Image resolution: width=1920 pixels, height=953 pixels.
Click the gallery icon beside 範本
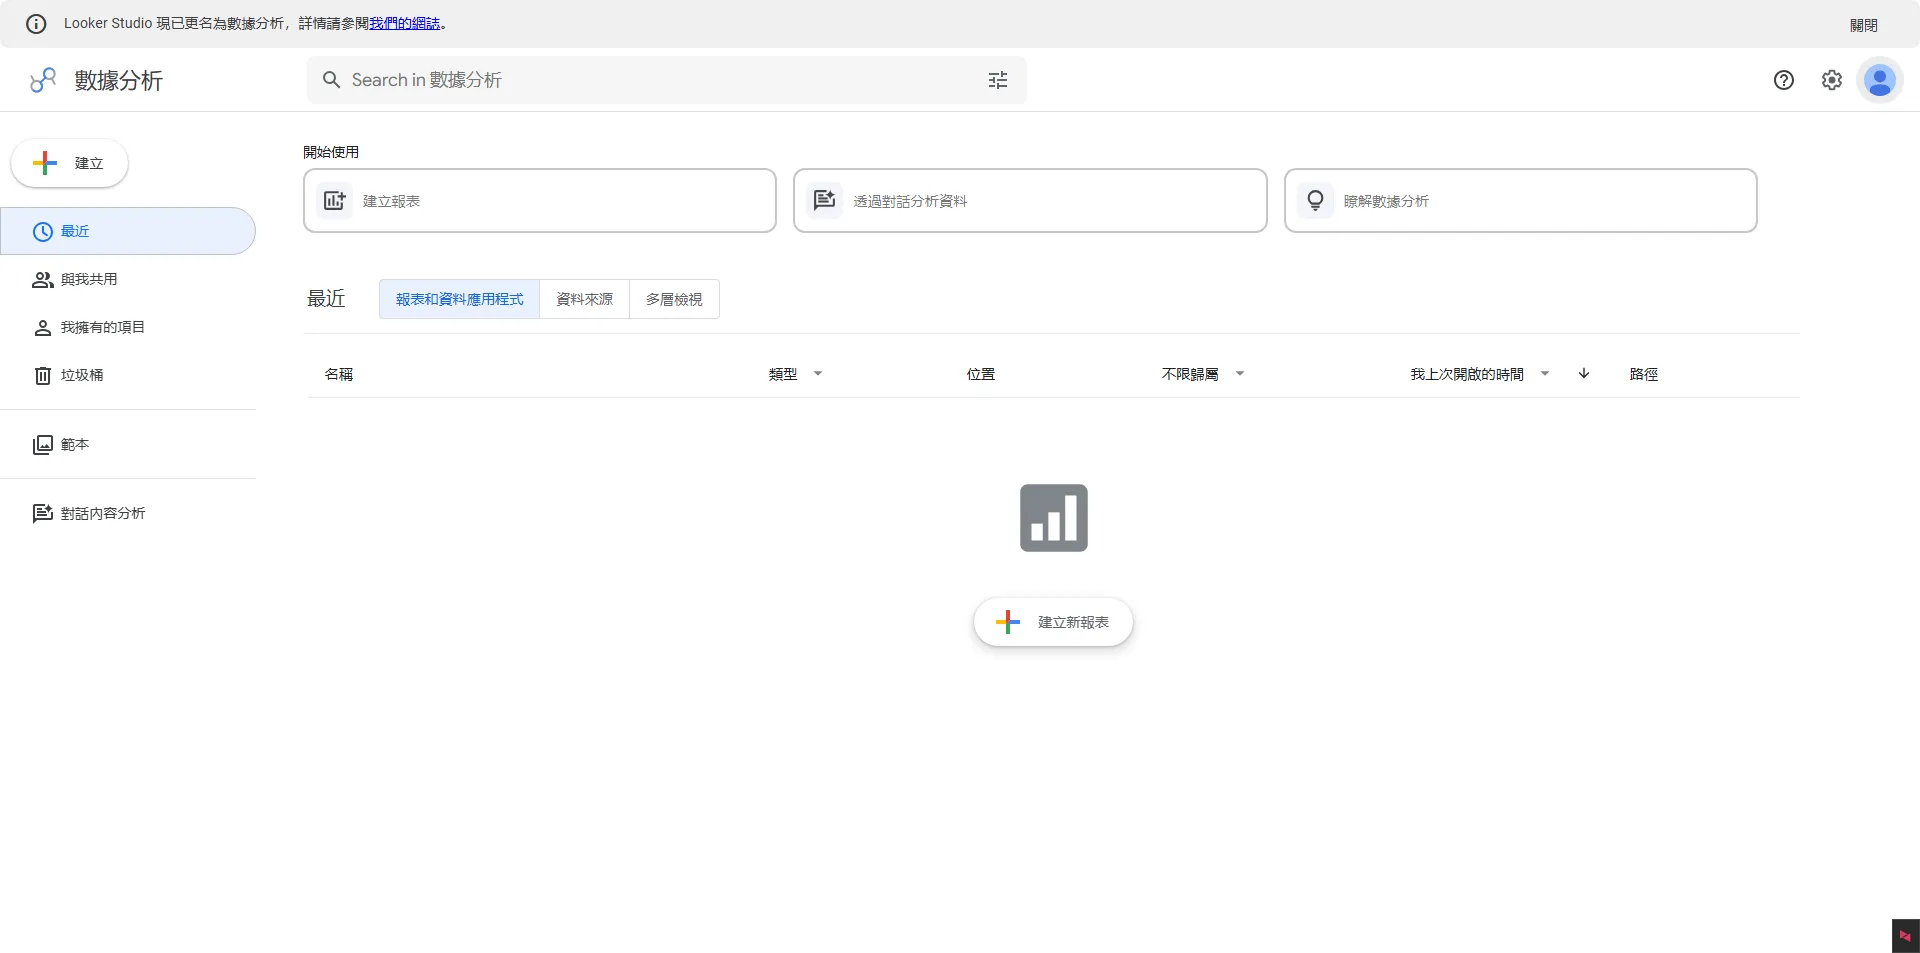[43, 445]
